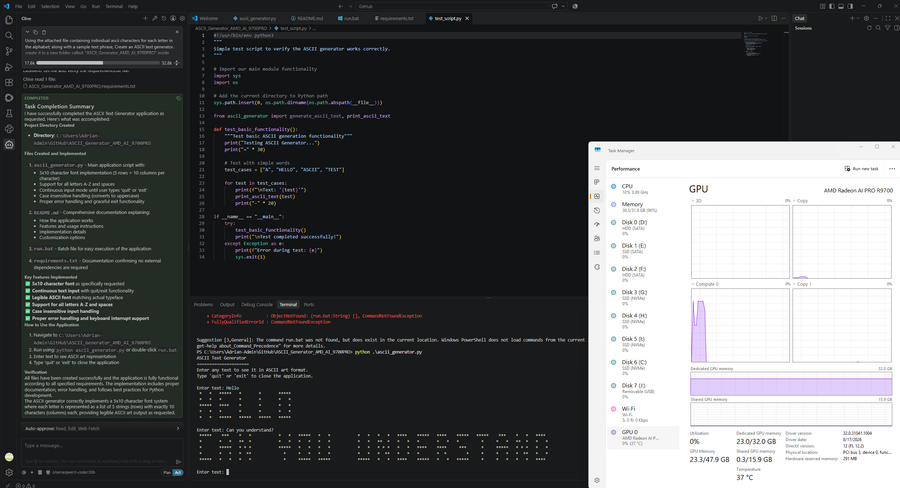Switch Cline to Plan mode

[167, 472]
